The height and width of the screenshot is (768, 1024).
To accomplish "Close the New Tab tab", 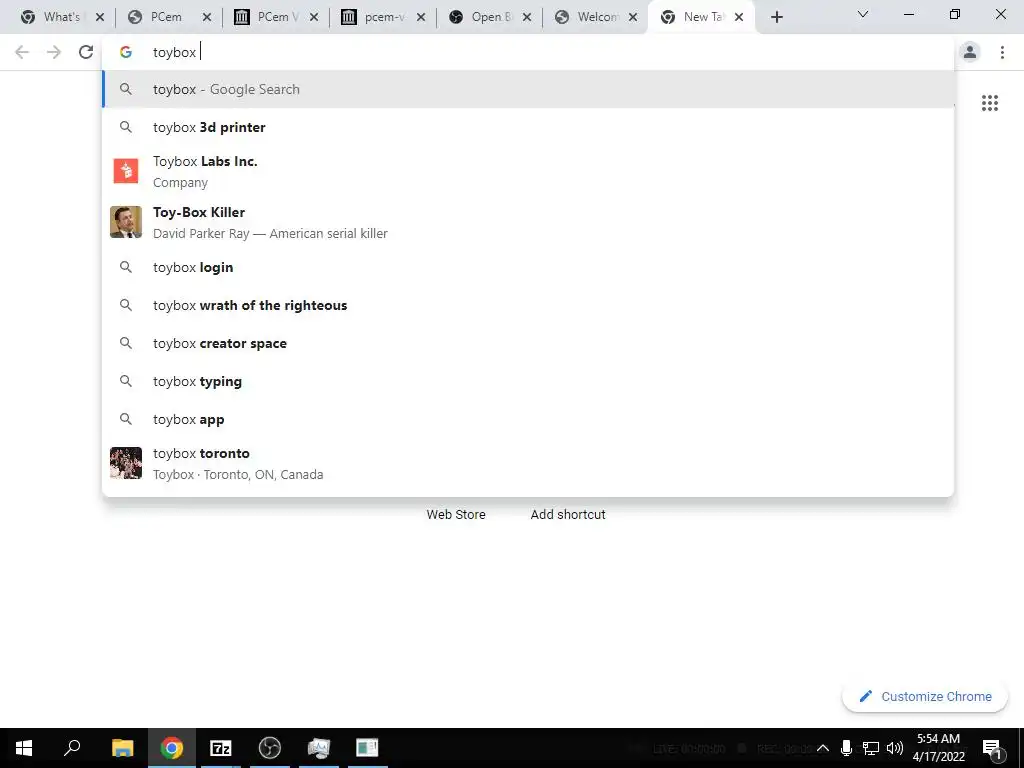I will tap(739, 18).
